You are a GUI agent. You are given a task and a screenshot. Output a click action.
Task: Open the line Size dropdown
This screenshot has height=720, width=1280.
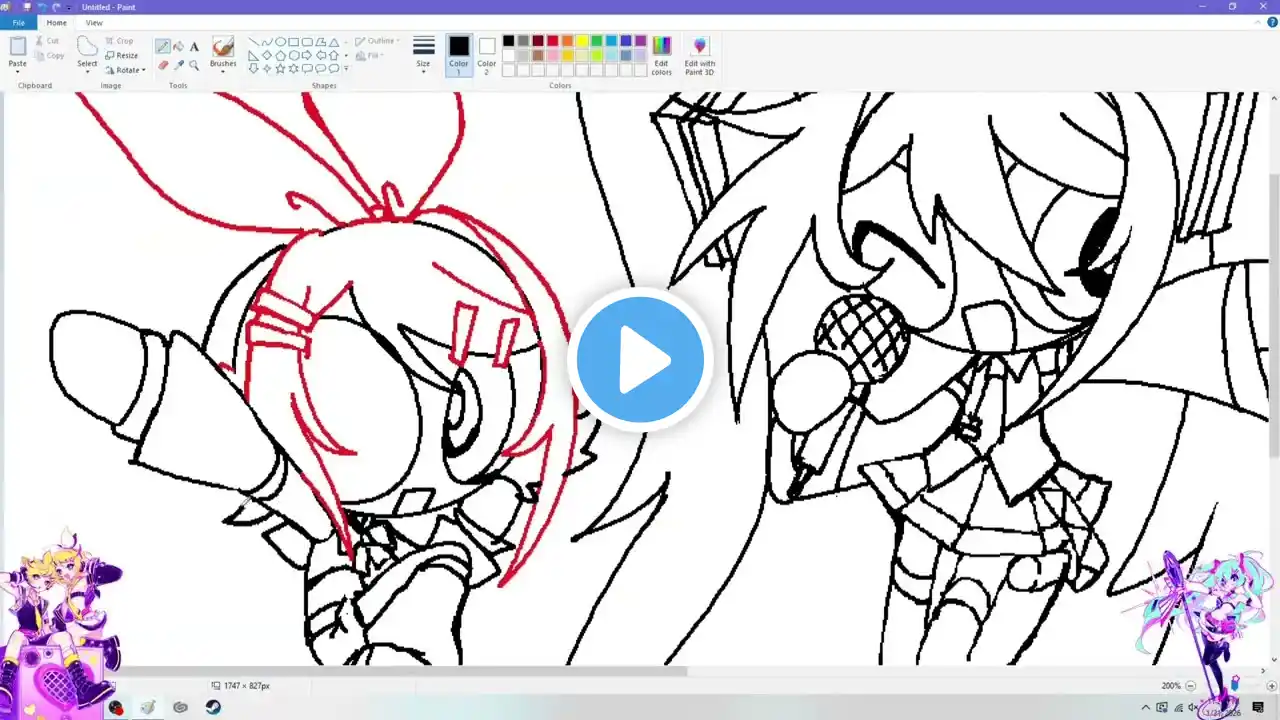(x=423, y=55)
